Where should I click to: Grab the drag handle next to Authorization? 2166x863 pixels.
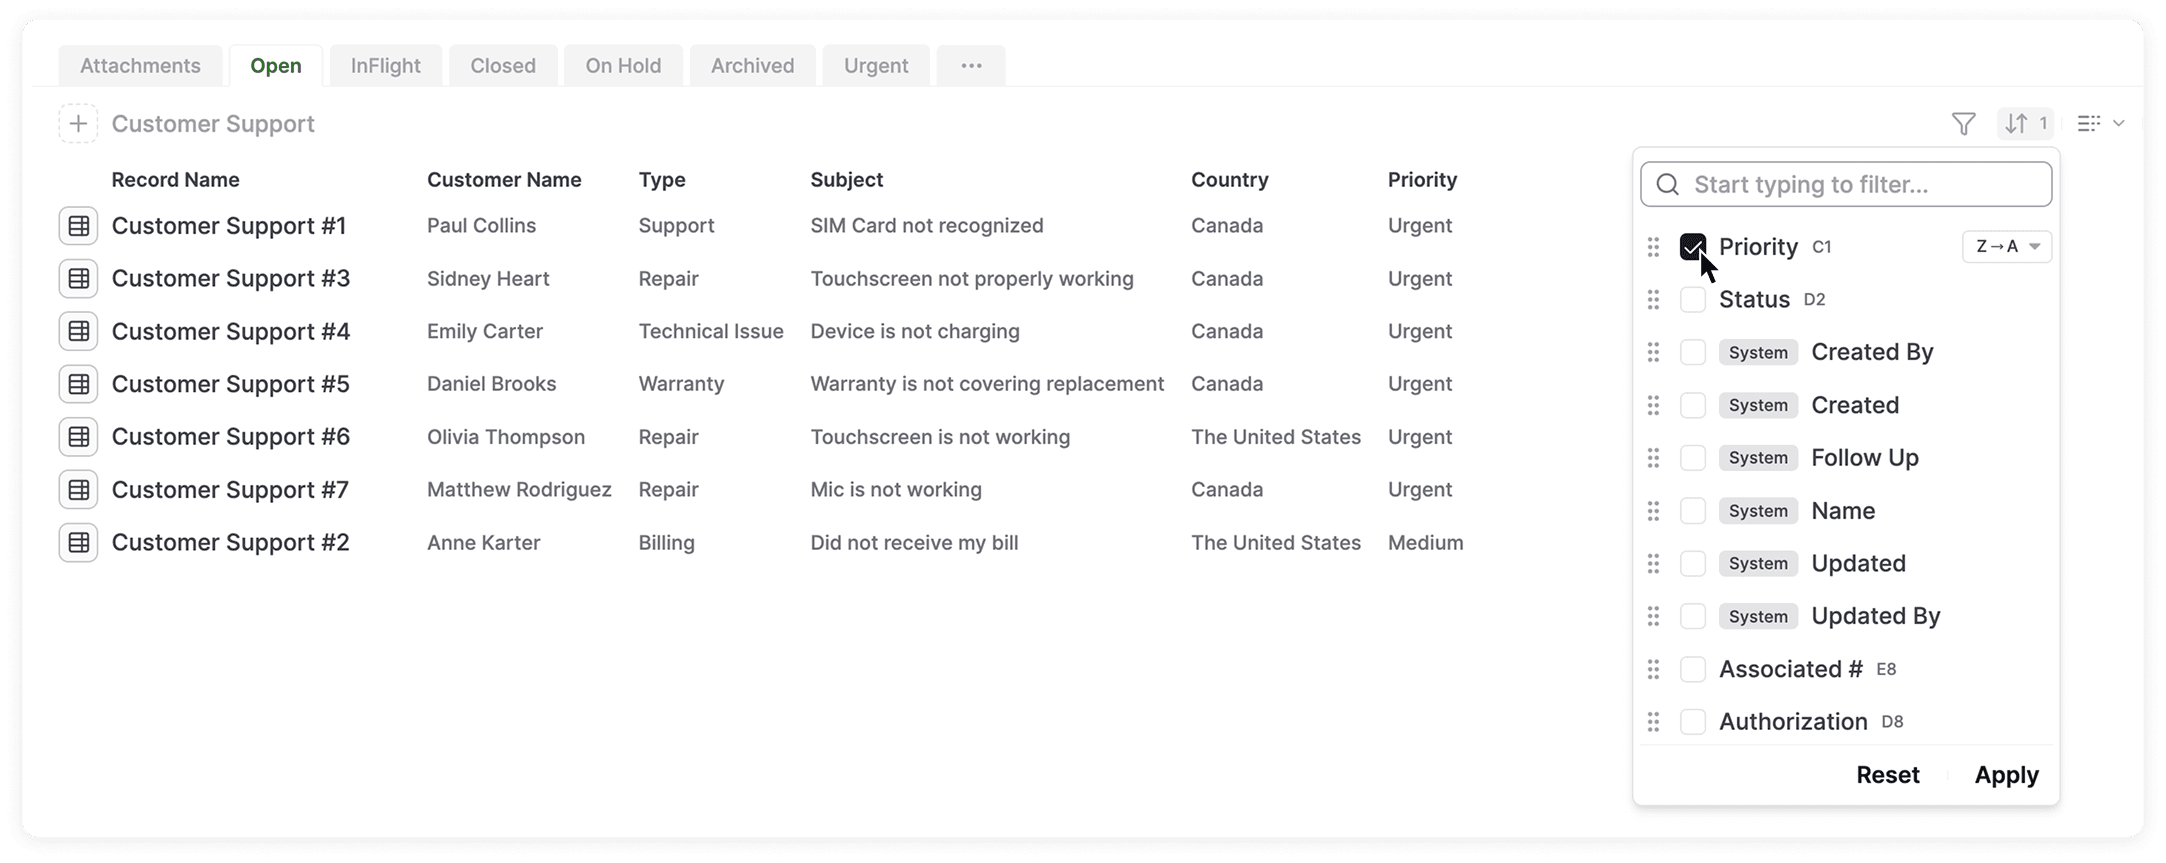[1653, 722]
